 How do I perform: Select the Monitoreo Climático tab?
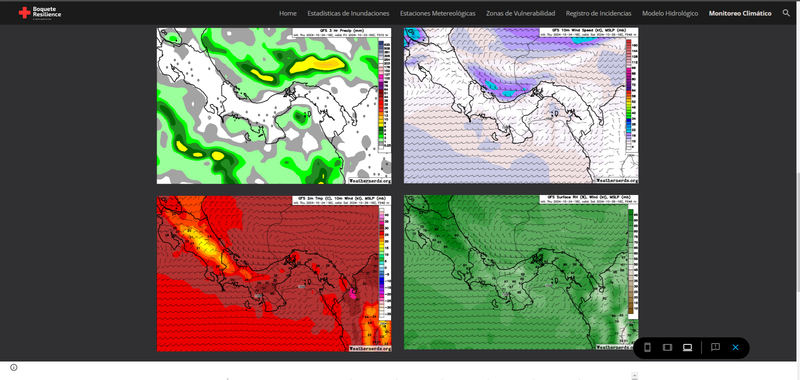coord(740,13)
